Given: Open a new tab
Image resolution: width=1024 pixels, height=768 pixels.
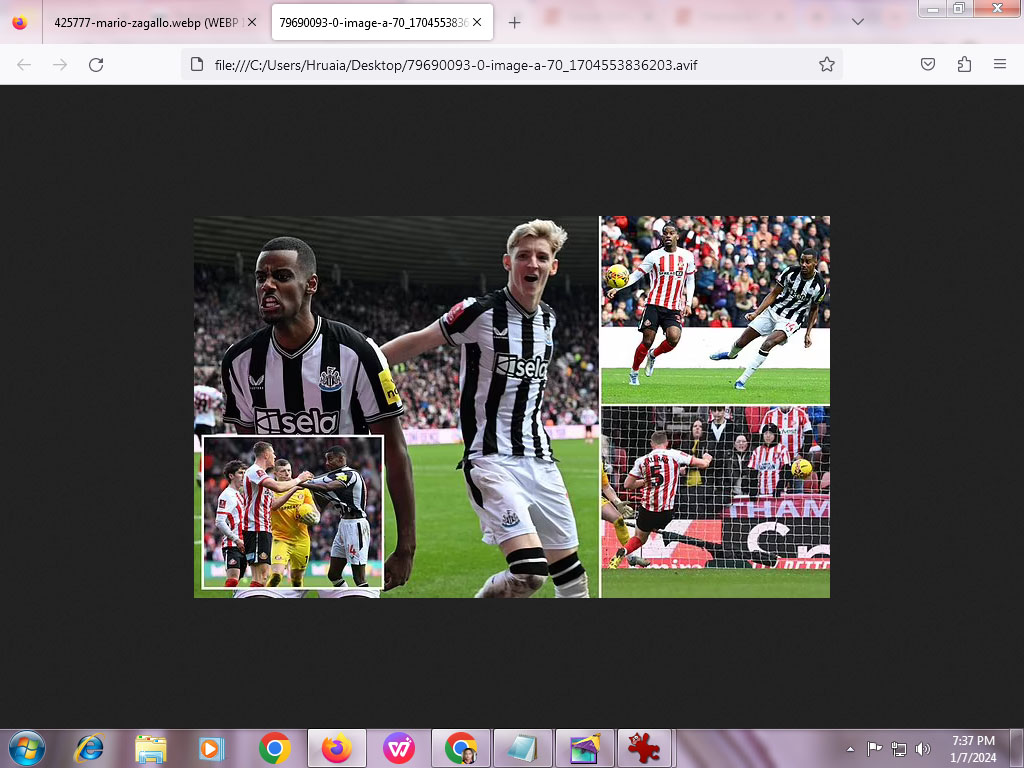Looking at the screenshot, I should (x=515, y=22).
